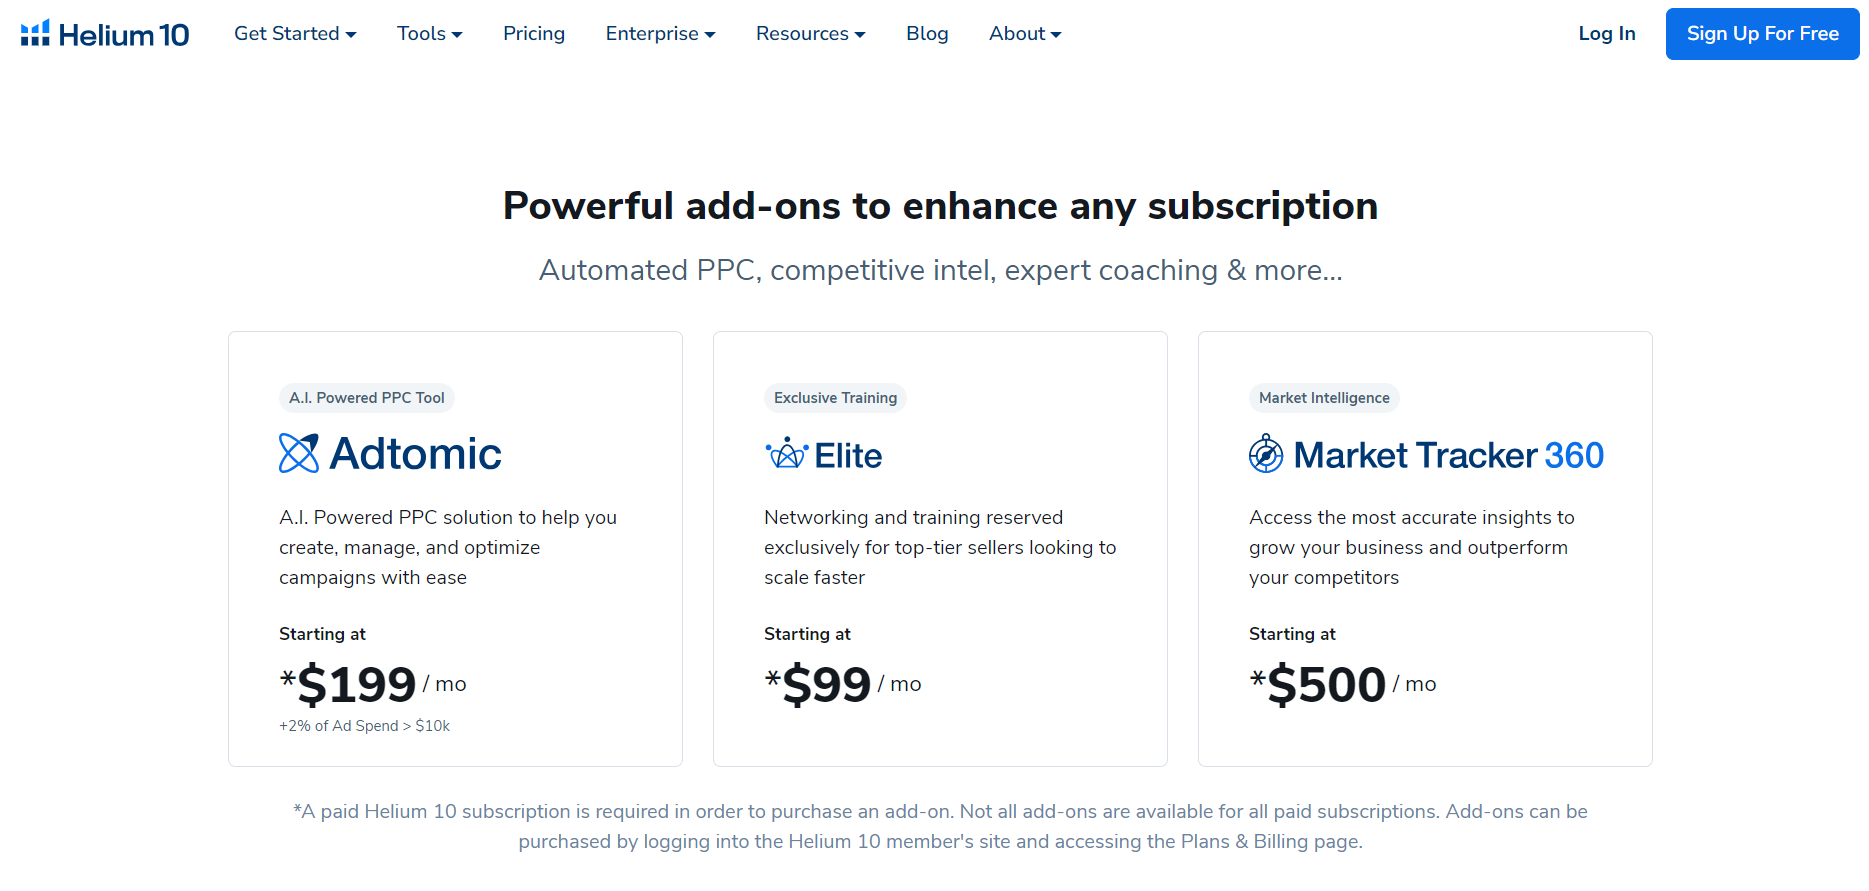Click the Elite crown icon

[x=786, y=453]
